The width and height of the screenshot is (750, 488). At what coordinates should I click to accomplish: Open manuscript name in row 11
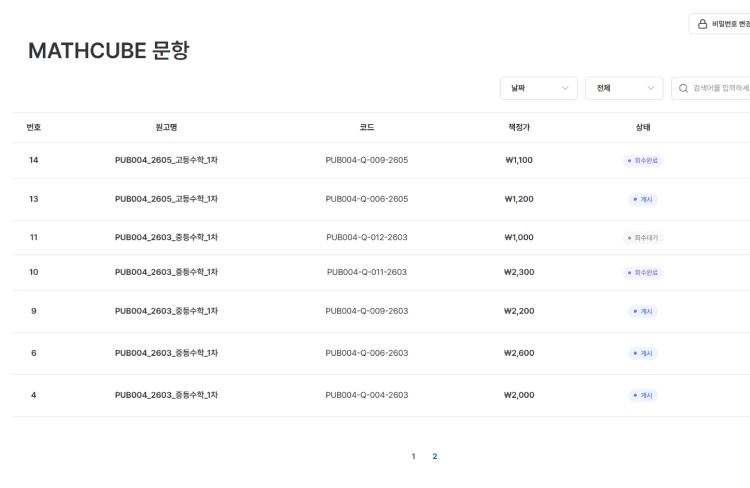point(166,237)
